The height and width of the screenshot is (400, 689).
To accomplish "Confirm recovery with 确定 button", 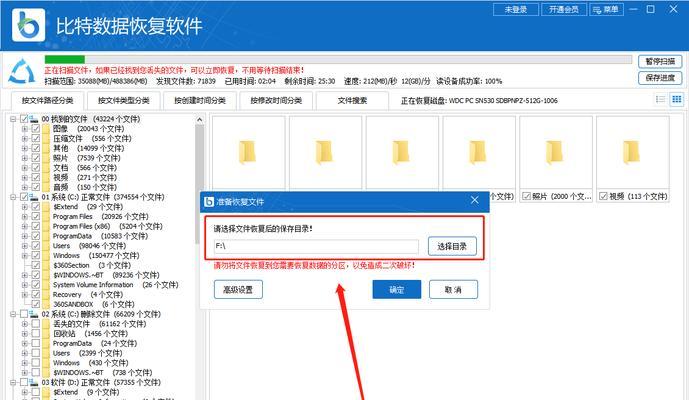I will (x=397, y=290).
